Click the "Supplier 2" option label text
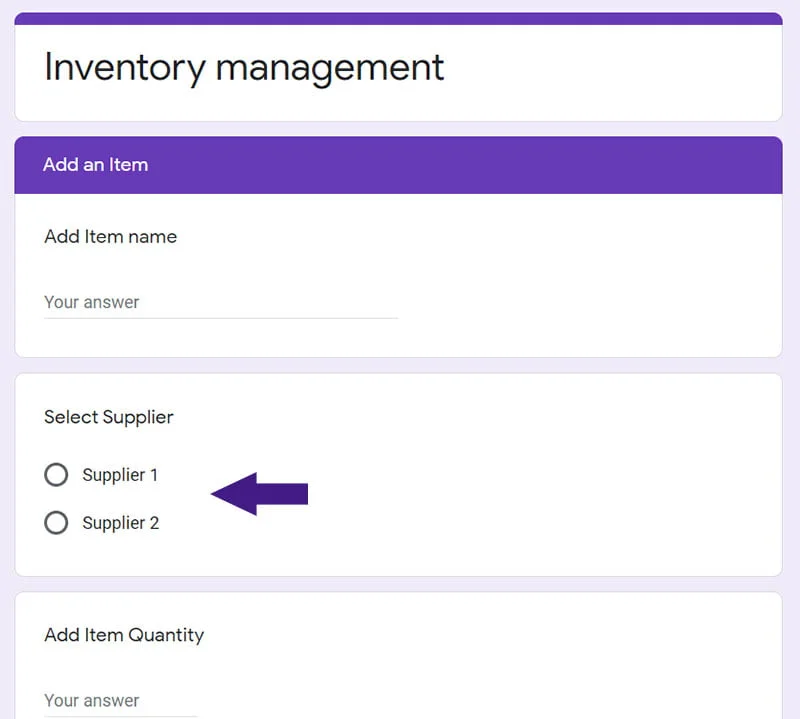 point(120,523)
